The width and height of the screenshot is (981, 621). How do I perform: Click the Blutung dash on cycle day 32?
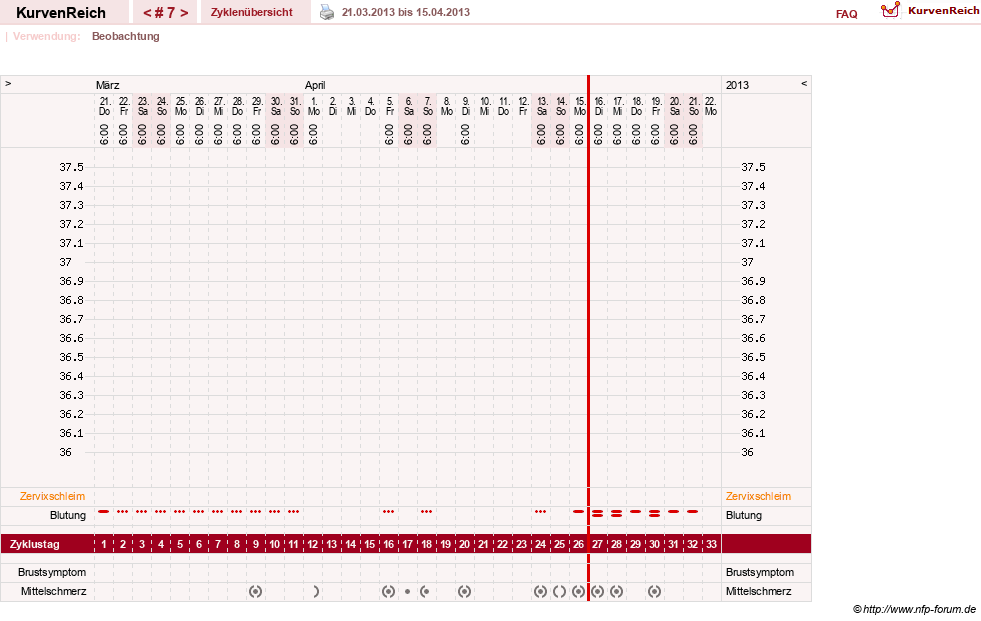[x=693, y=512]
